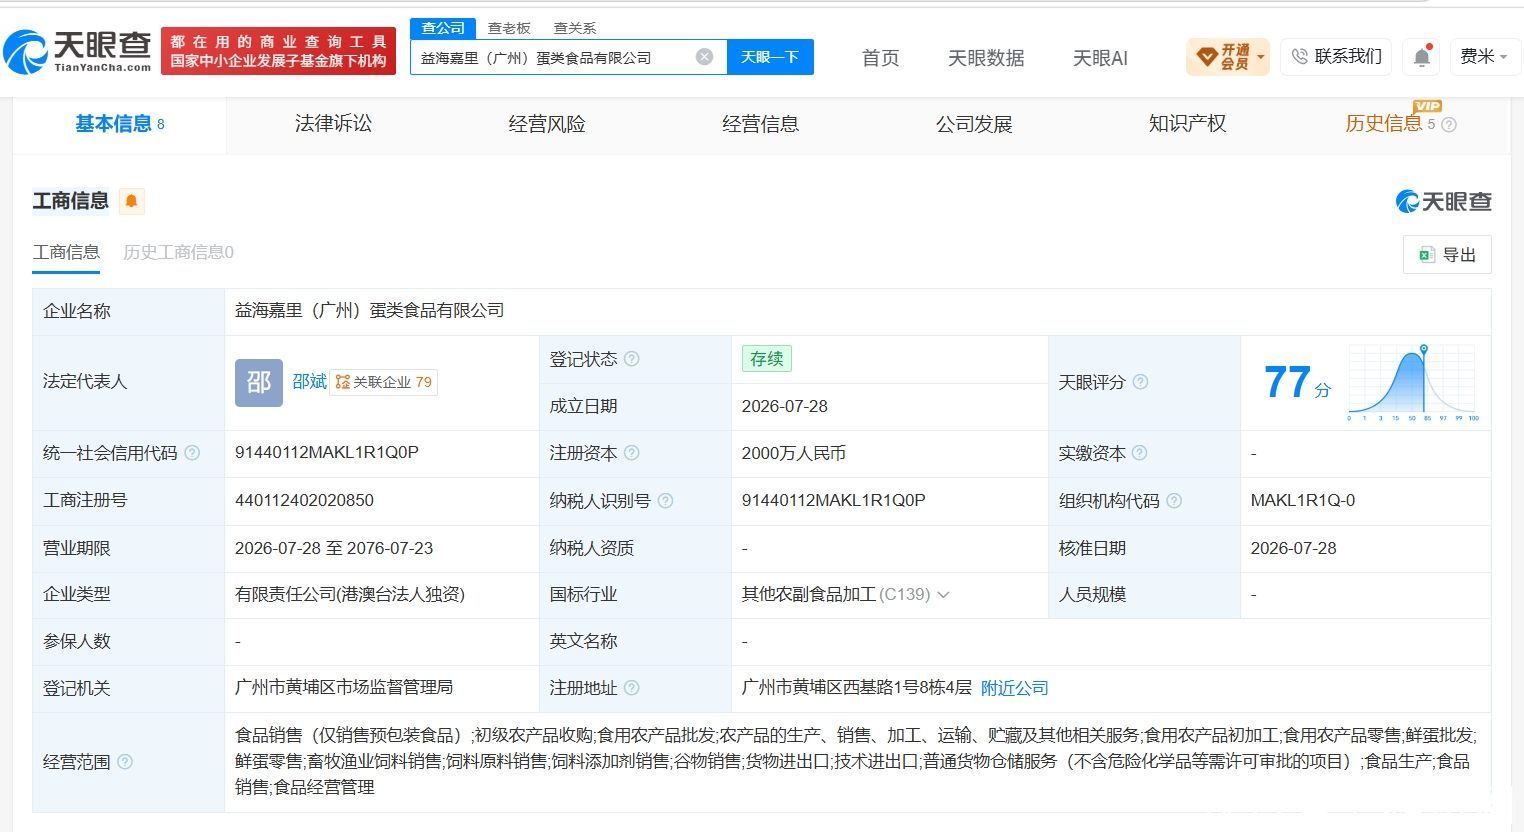Viewport: 1524px width, 832px height.
Task: Click the credit code 91440112MAKL1R1Q0P under 统一社会信用代码
Action: [327, 452]
